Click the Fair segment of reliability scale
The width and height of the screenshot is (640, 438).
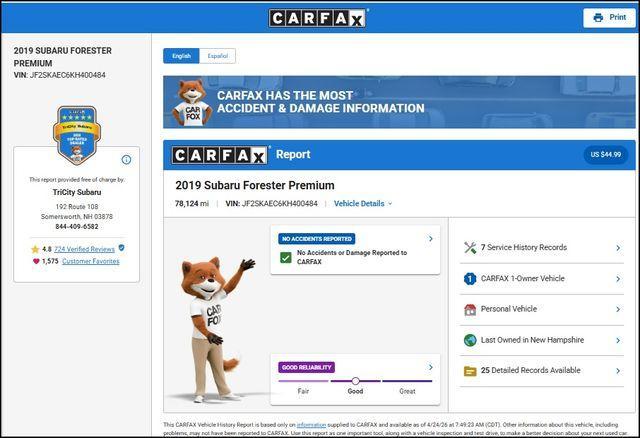(303, 381)
